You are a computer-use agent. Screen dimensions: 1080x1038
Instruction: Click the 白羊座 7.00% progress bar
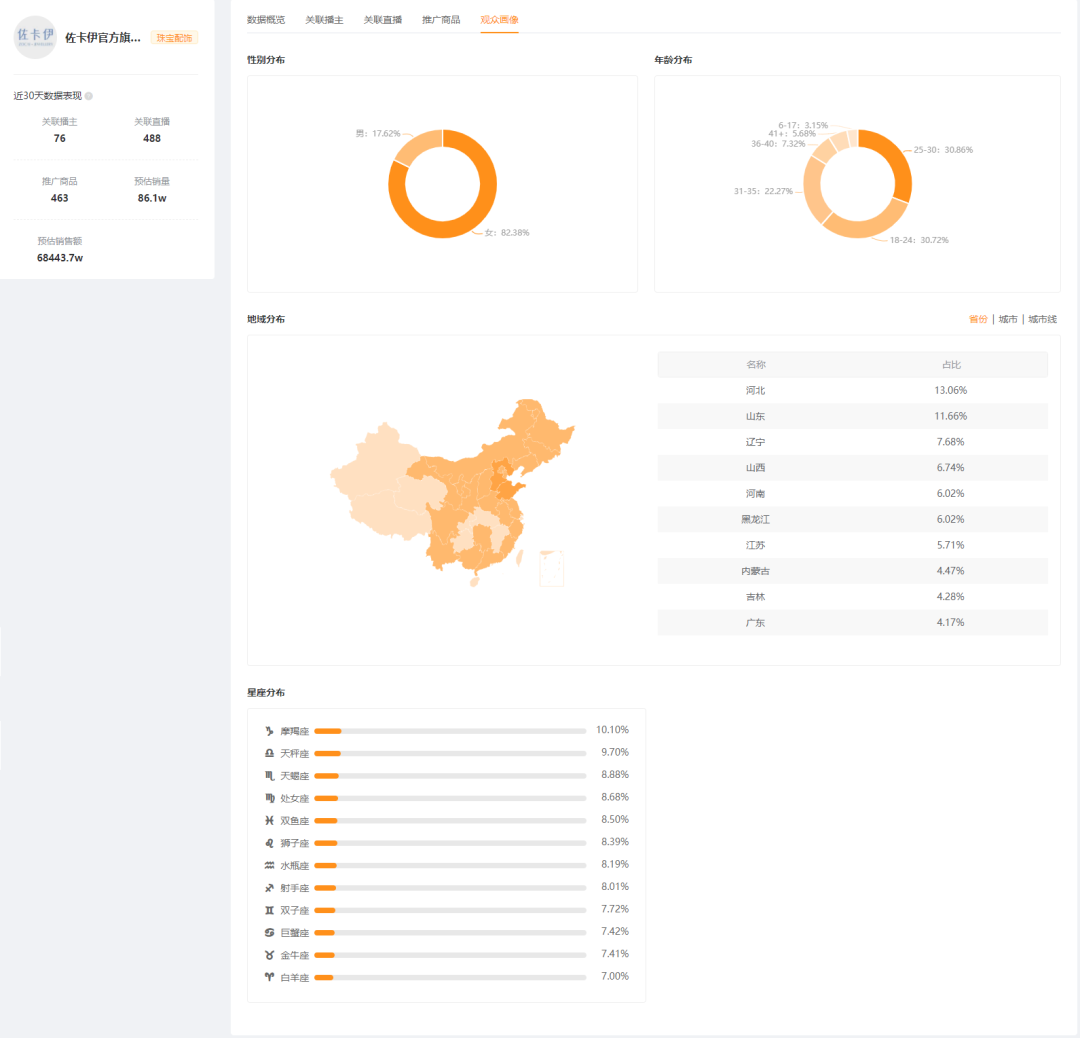(450, 977)
